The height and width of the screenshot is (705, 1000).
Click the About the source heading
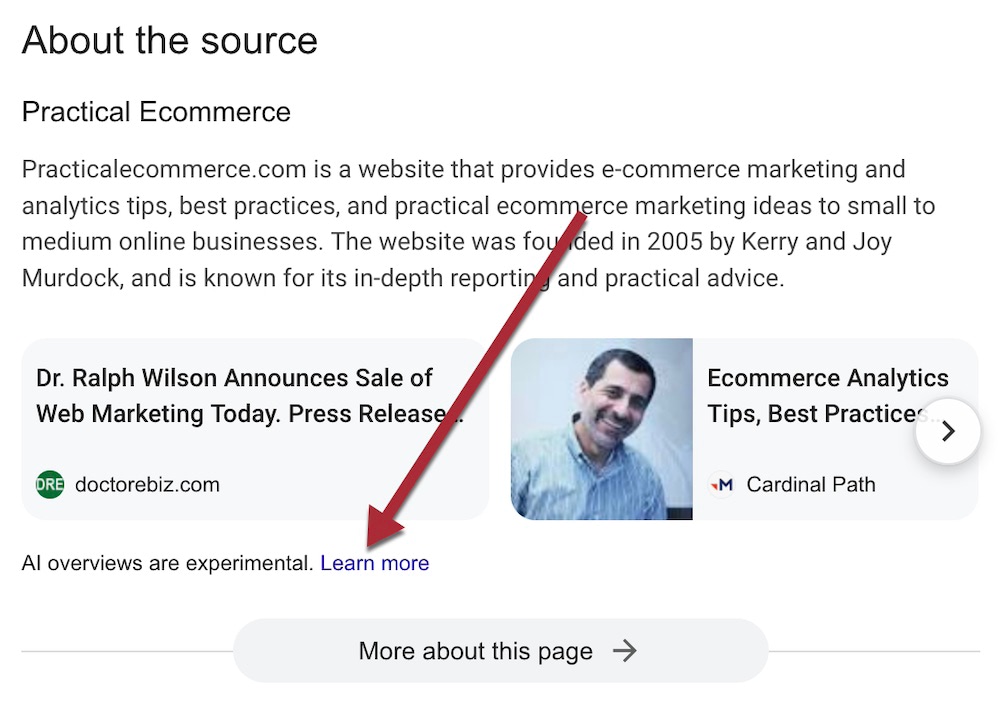point(170,41)
